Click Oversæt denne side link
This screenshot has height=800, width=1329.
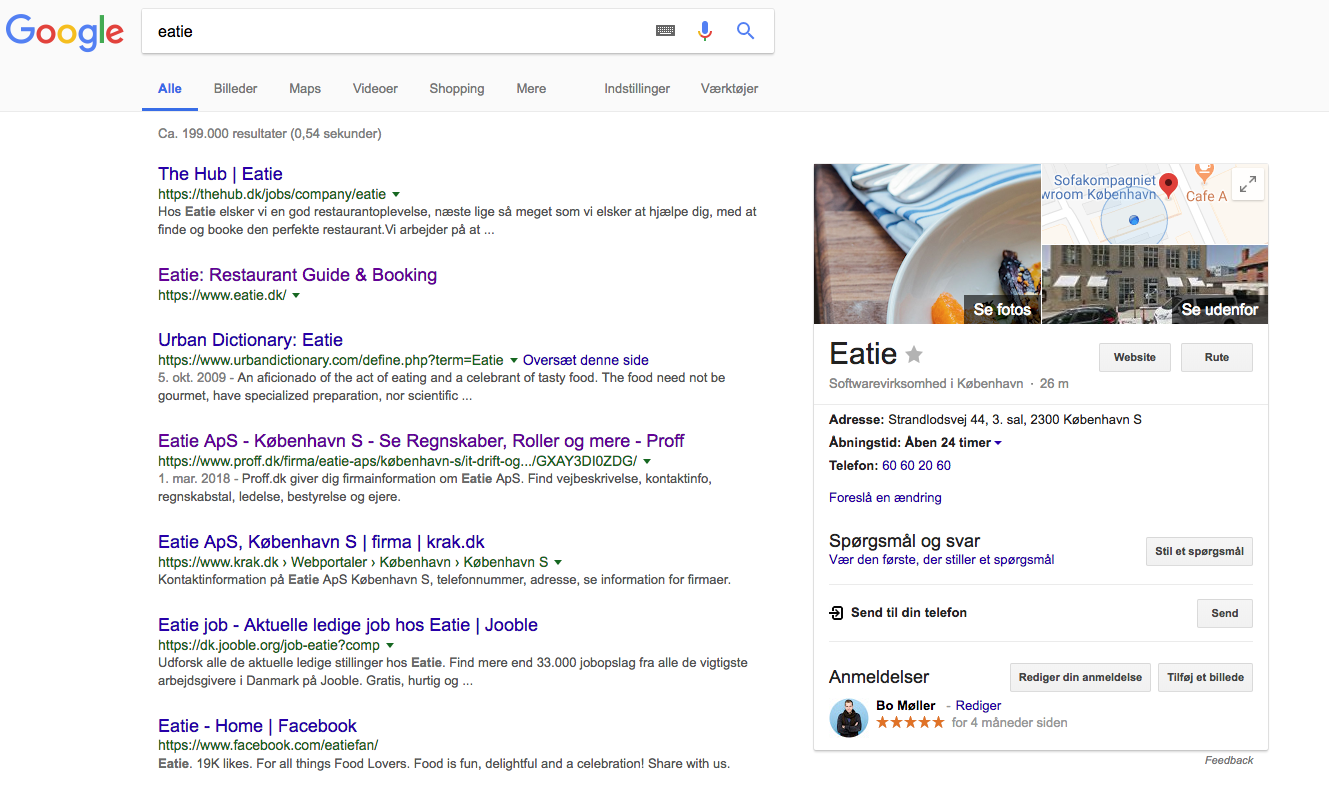586,360
